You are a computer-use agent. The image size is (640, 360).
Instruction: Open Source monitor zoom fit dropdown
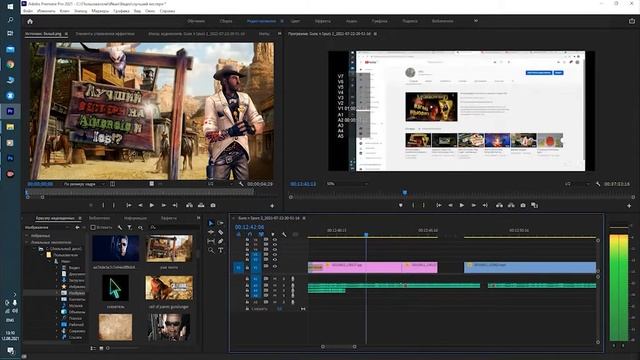click(83, 184)
